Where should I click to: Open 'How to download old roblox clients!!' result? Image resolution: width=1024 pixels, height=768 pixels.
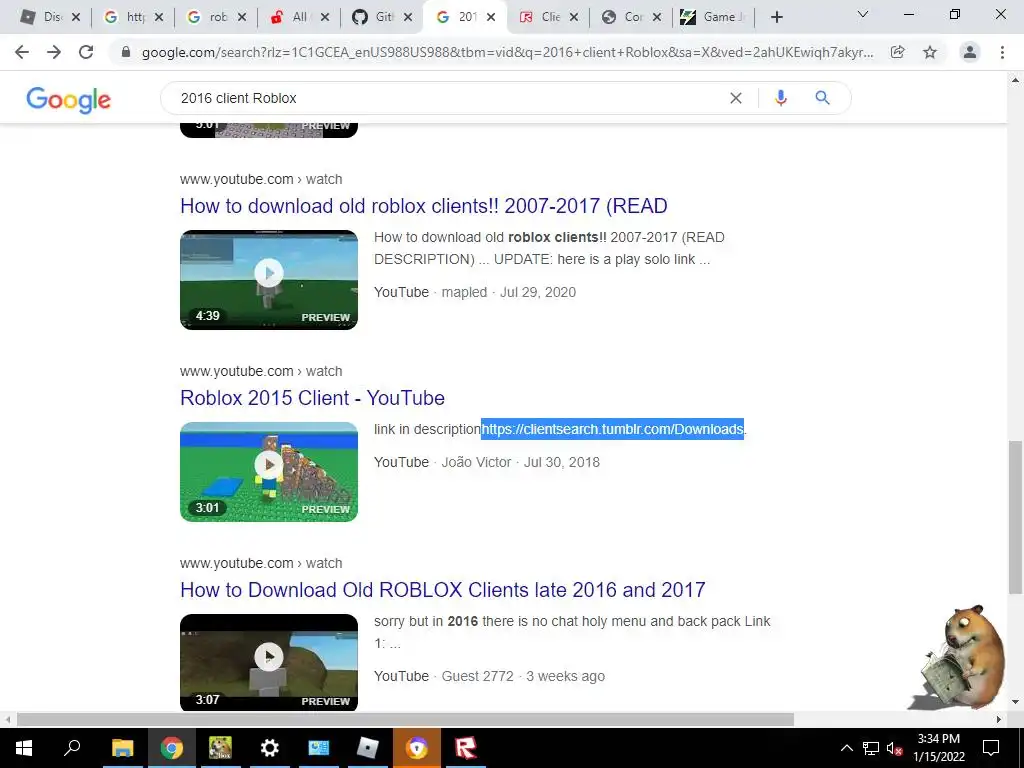coord(424,206)
